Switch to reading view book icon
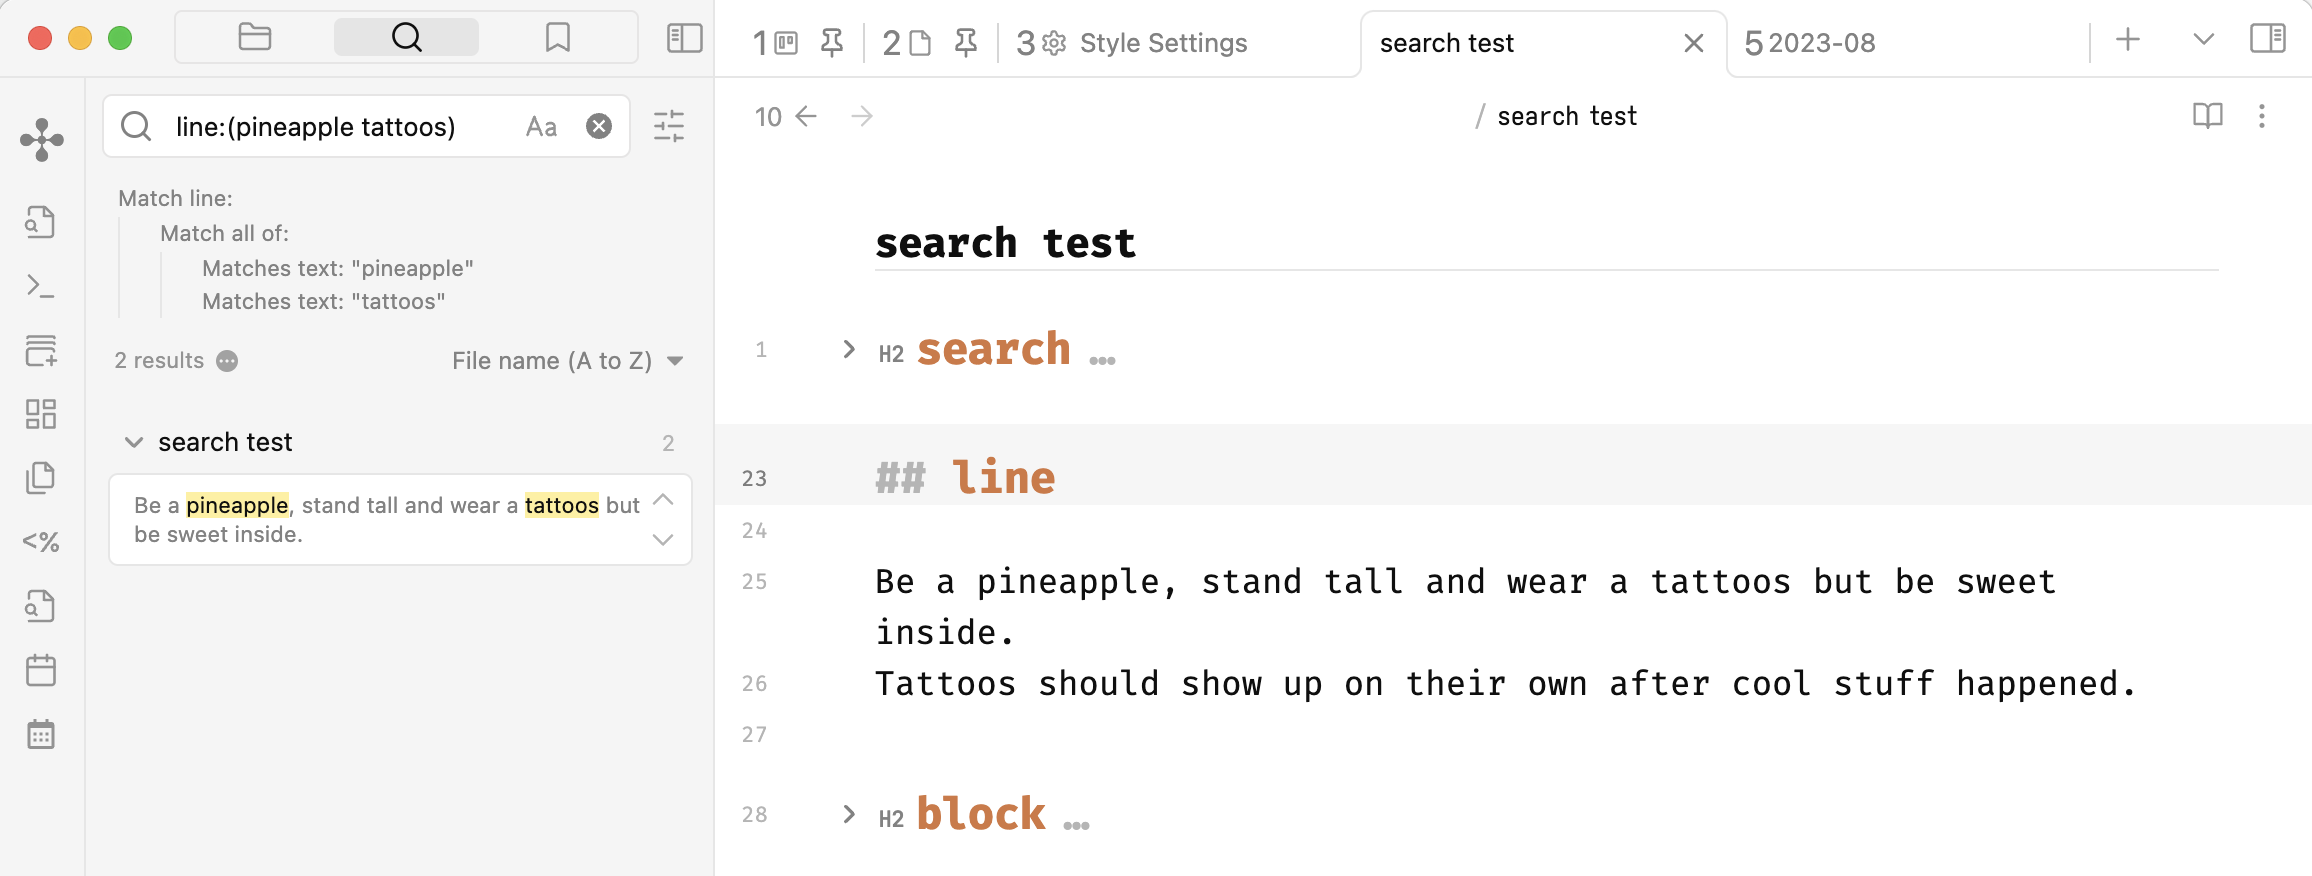 click(2207, 116)
